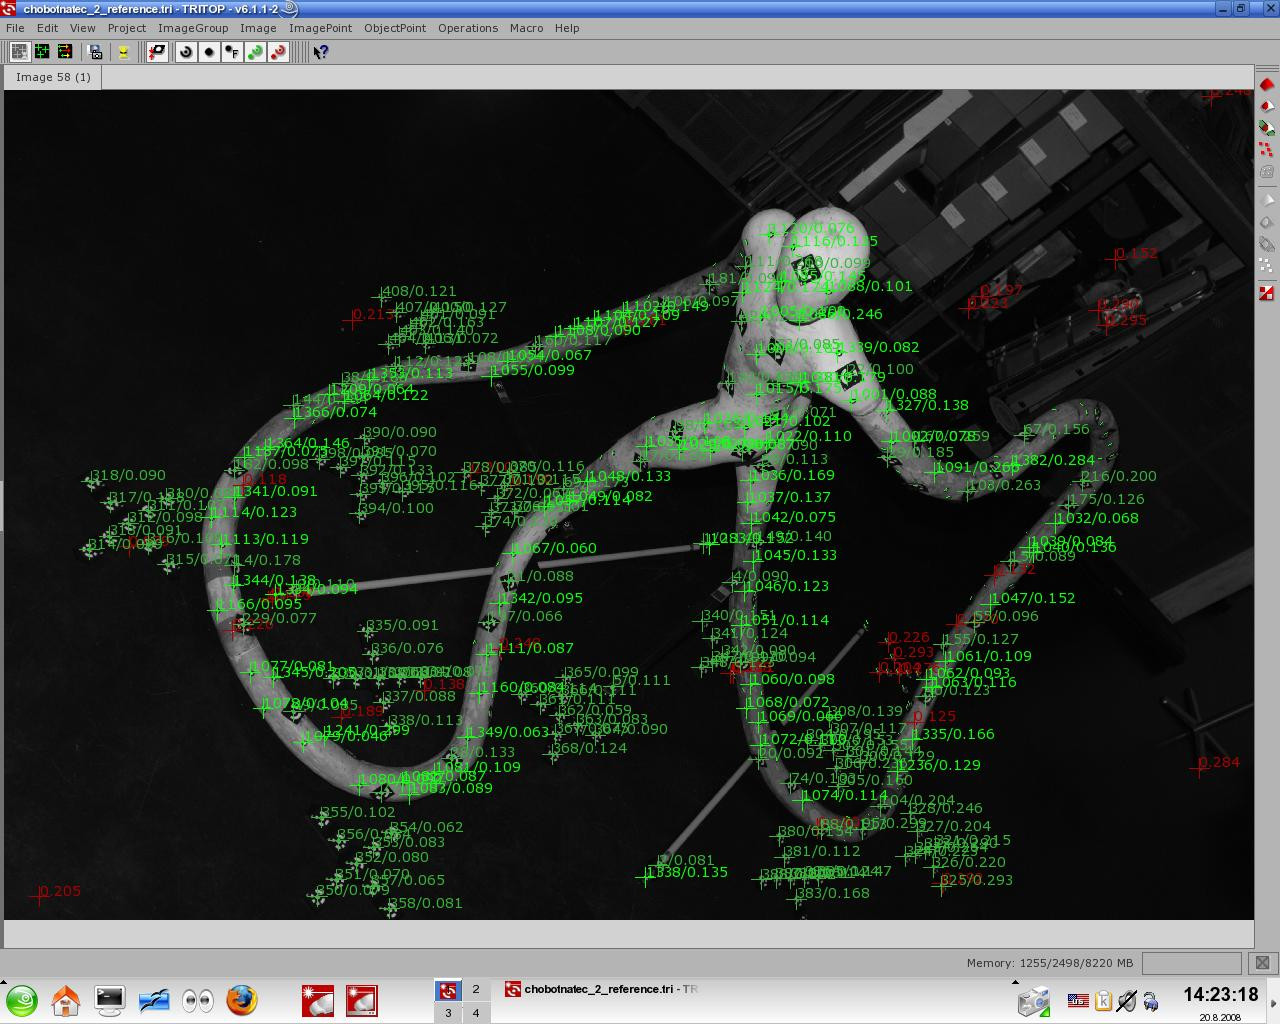
Task: Select the Image 58 (1) tab
Action: tap(53, 77)
